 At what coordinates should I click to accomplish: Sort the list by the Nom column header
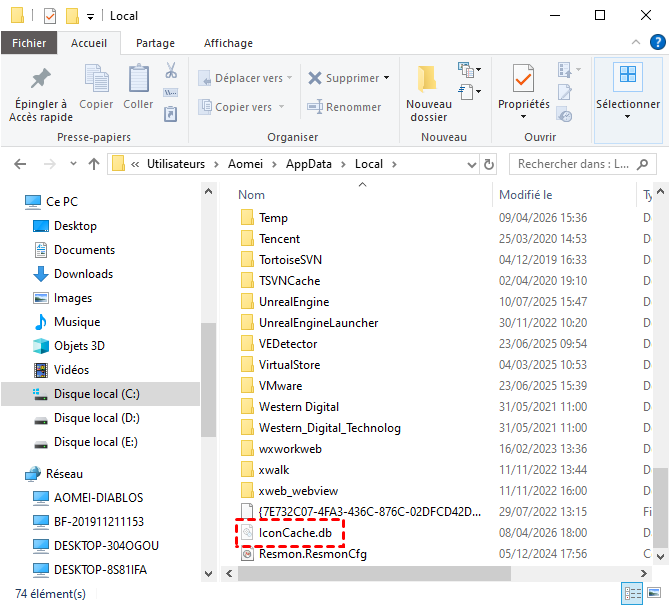pos(252,195)
